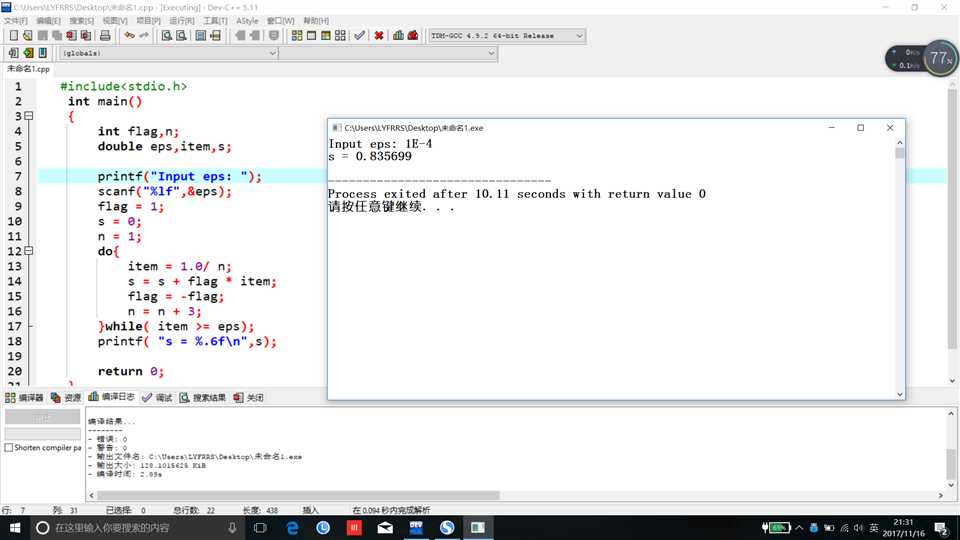Image resolution: width=960 pixels, height=540 pixels.
Task: Click the Indent toolbar icon
Action: point(241,36)
